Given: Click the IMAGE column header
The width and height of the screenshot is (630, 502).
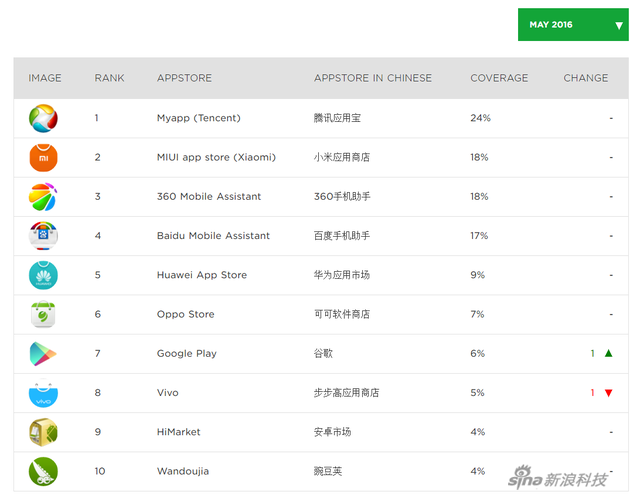Looking at the screenshot, I should tap(45, 78).
